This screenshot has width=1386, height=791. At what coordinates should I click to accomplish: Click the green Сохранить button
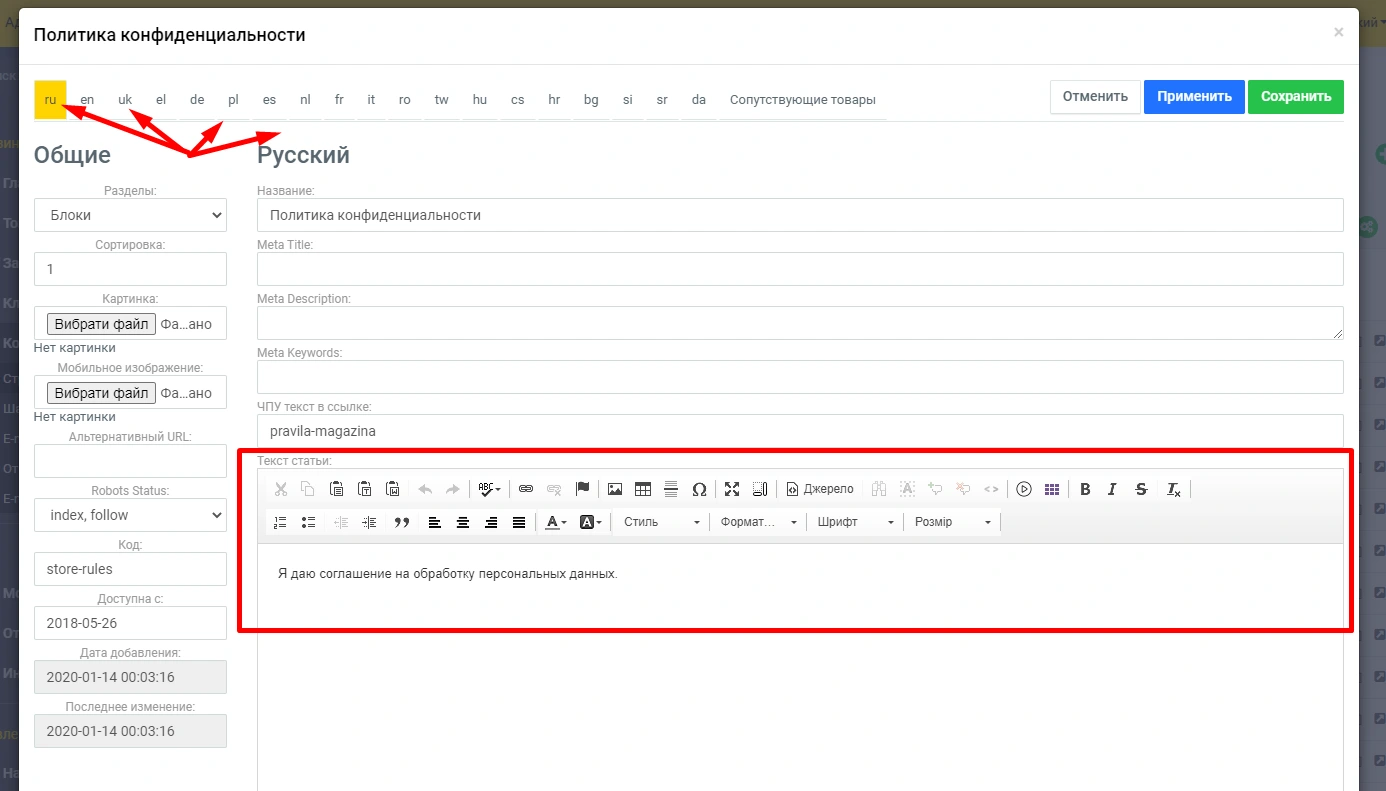click(x=1295, y=97)
